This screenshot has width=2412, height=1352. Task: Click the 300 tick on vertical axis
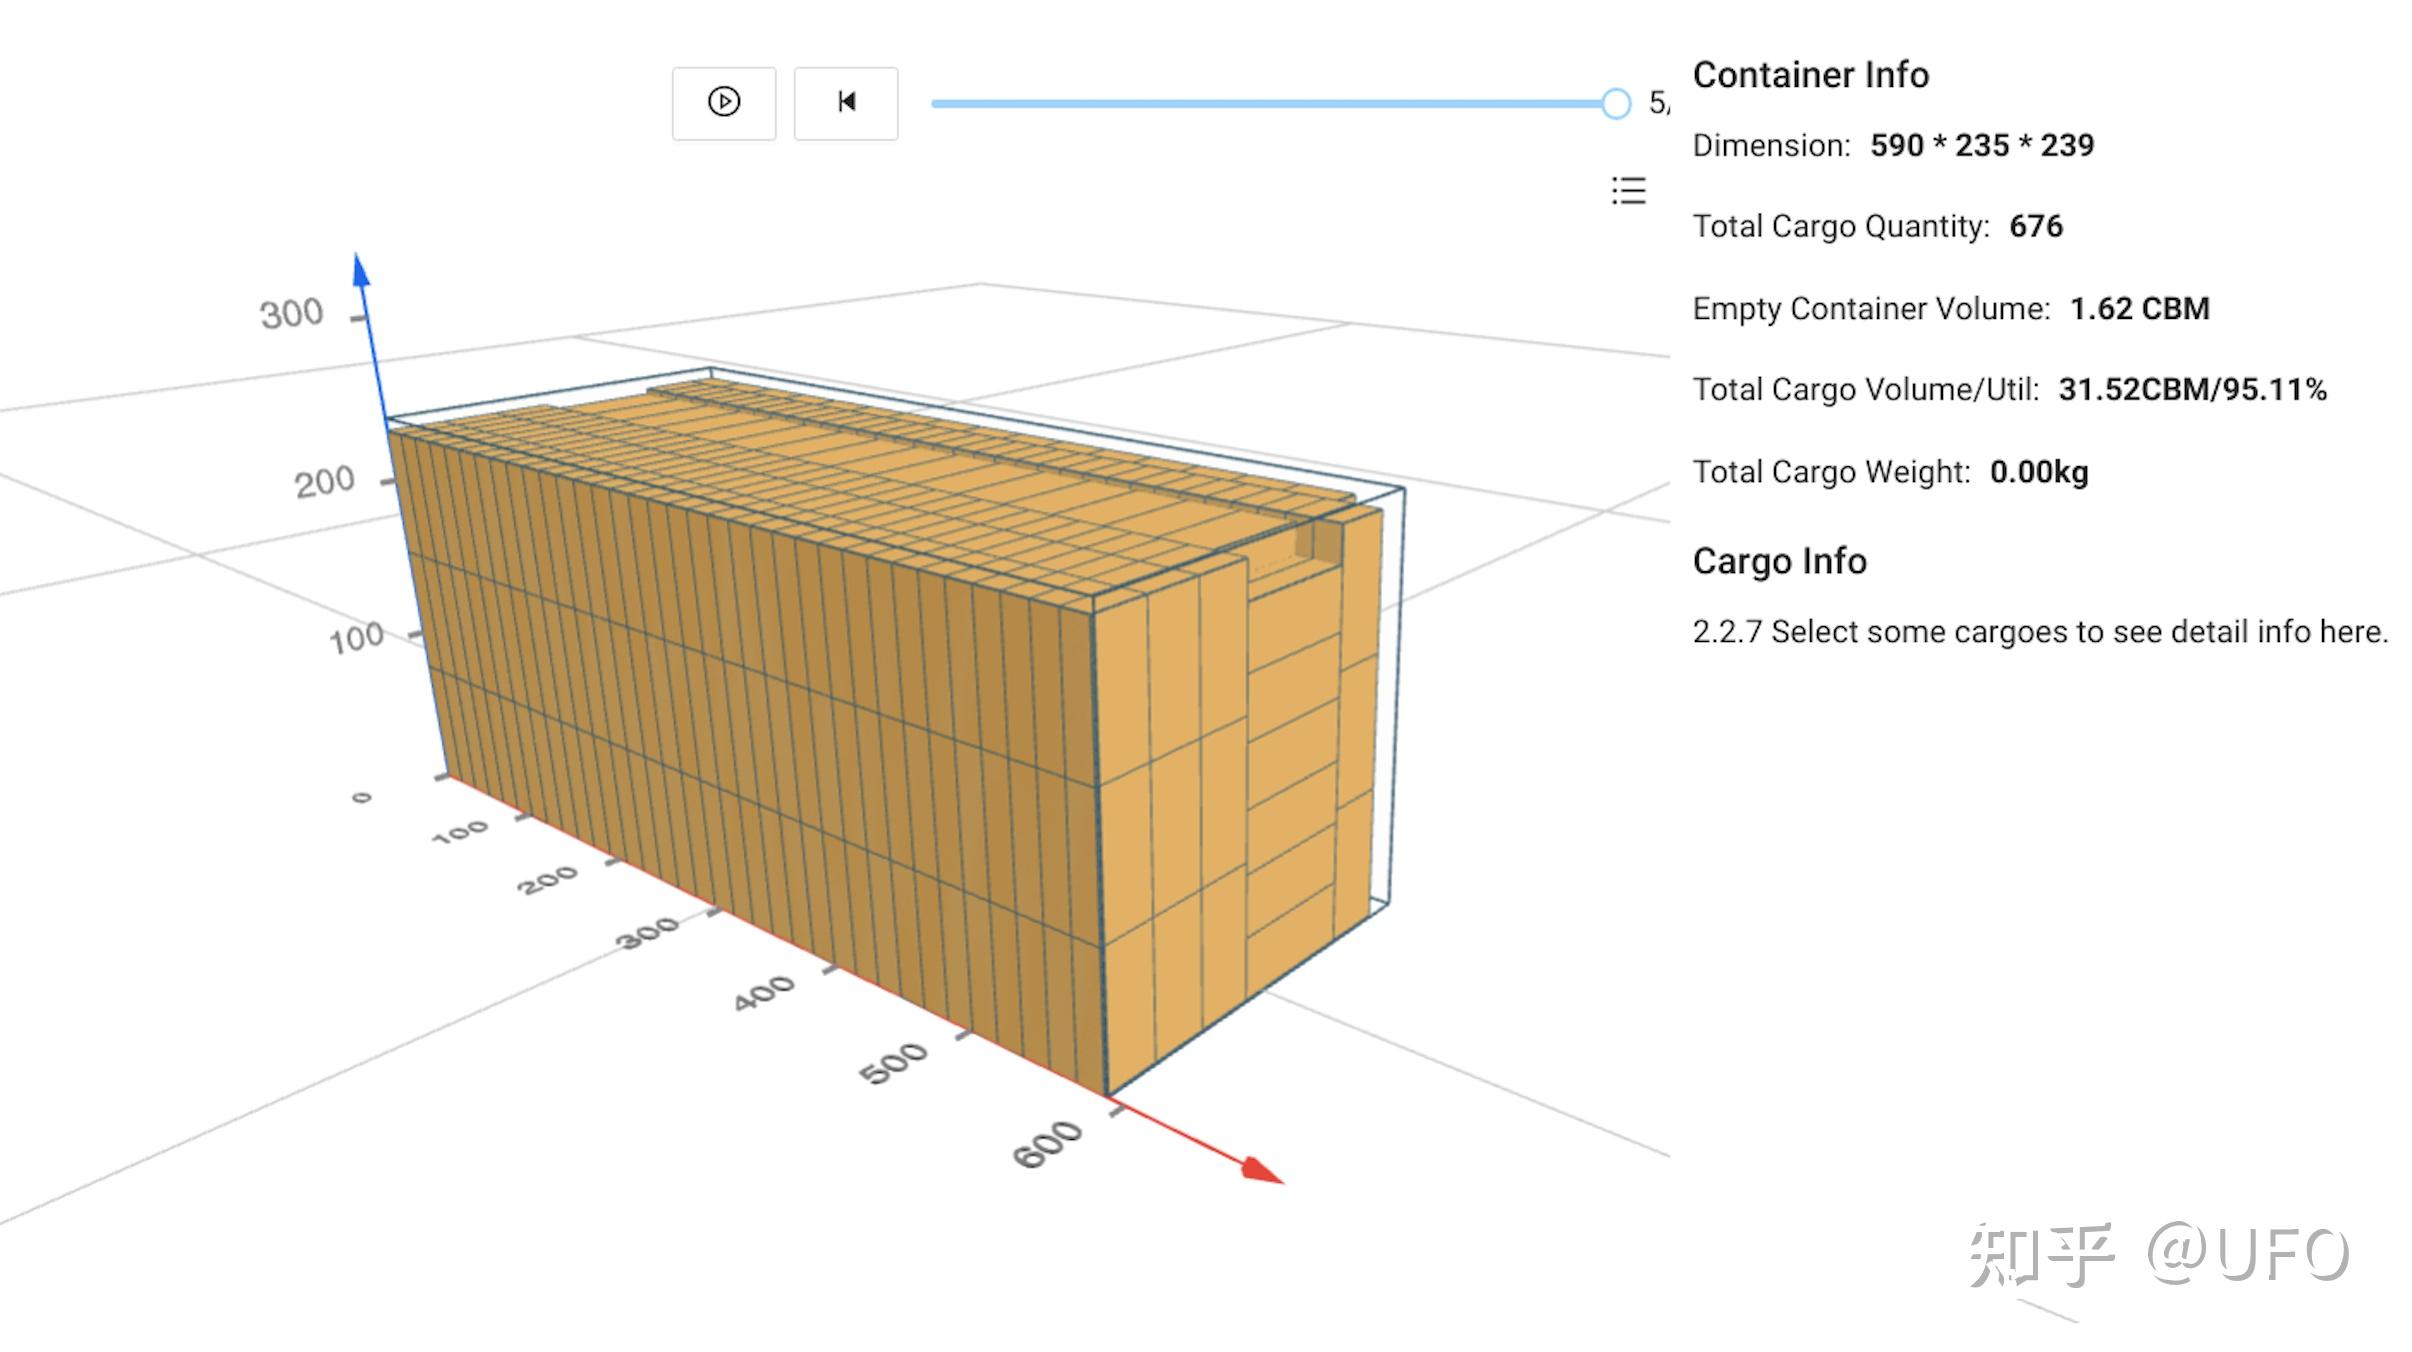[x=292, y=313]
